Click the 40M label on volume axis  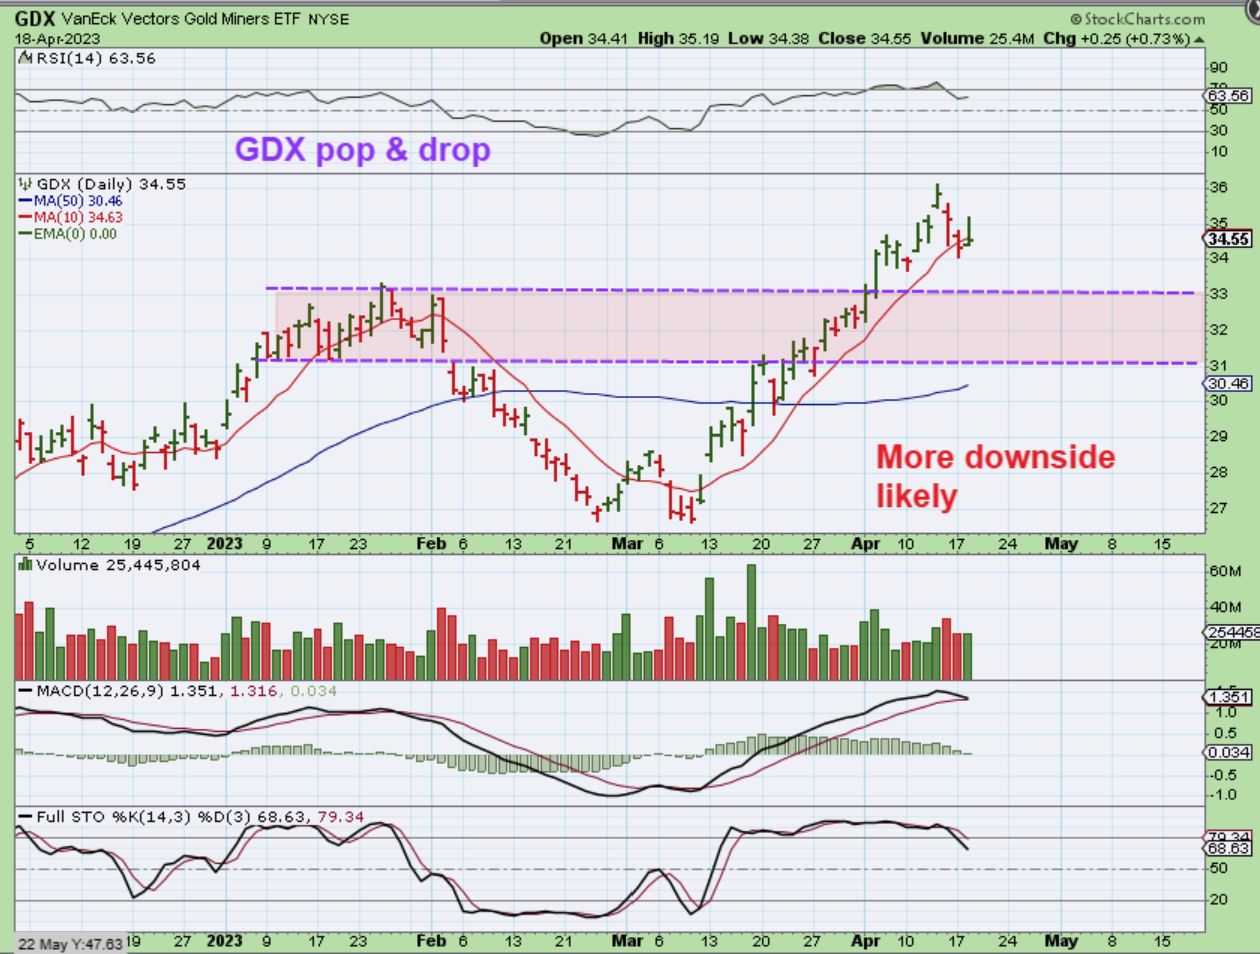tap(1224, 607)
